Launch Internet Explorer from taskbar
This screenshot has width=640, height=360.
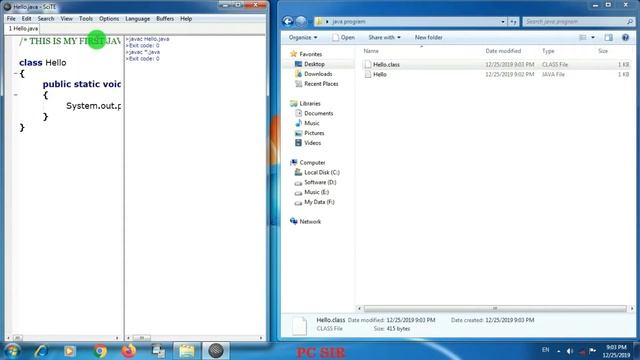click(41, 351)
